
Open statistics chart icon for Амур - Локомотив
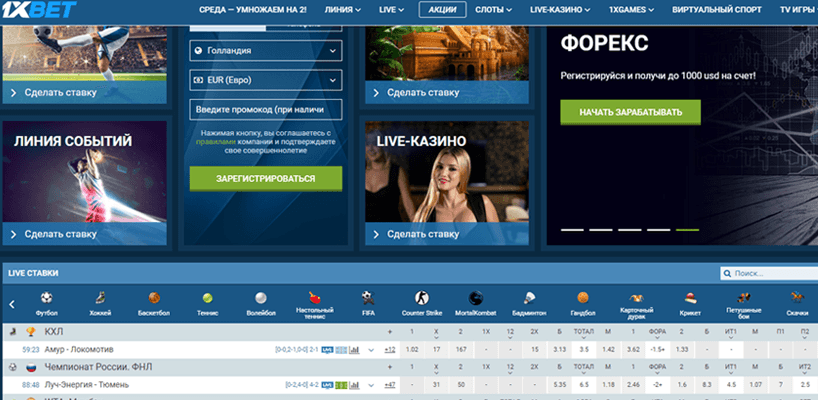click(x=354, y=350)
